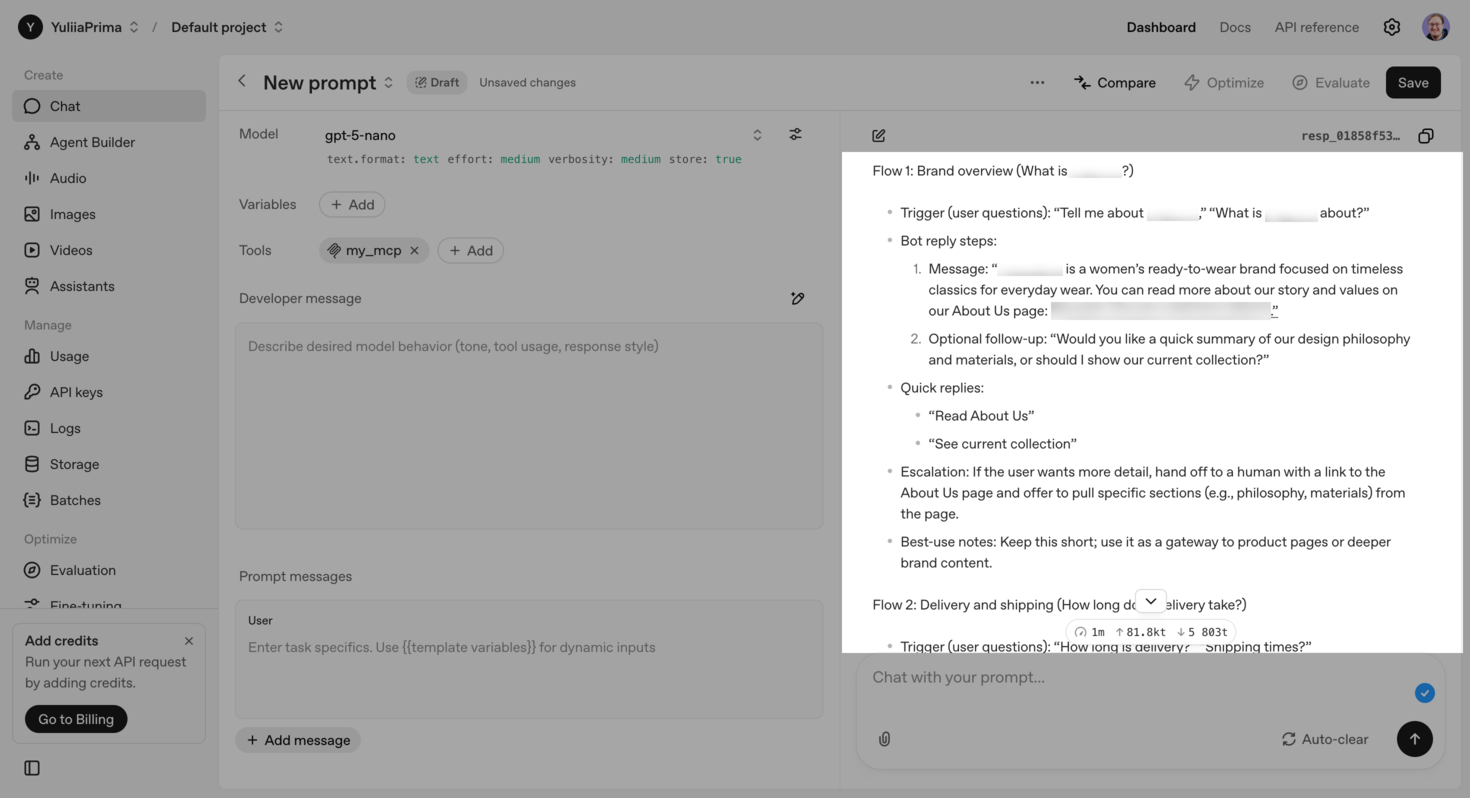The height and width of the screenshot is (798, 1470).
Task: Save the prompt
Action: (1413, 82)
